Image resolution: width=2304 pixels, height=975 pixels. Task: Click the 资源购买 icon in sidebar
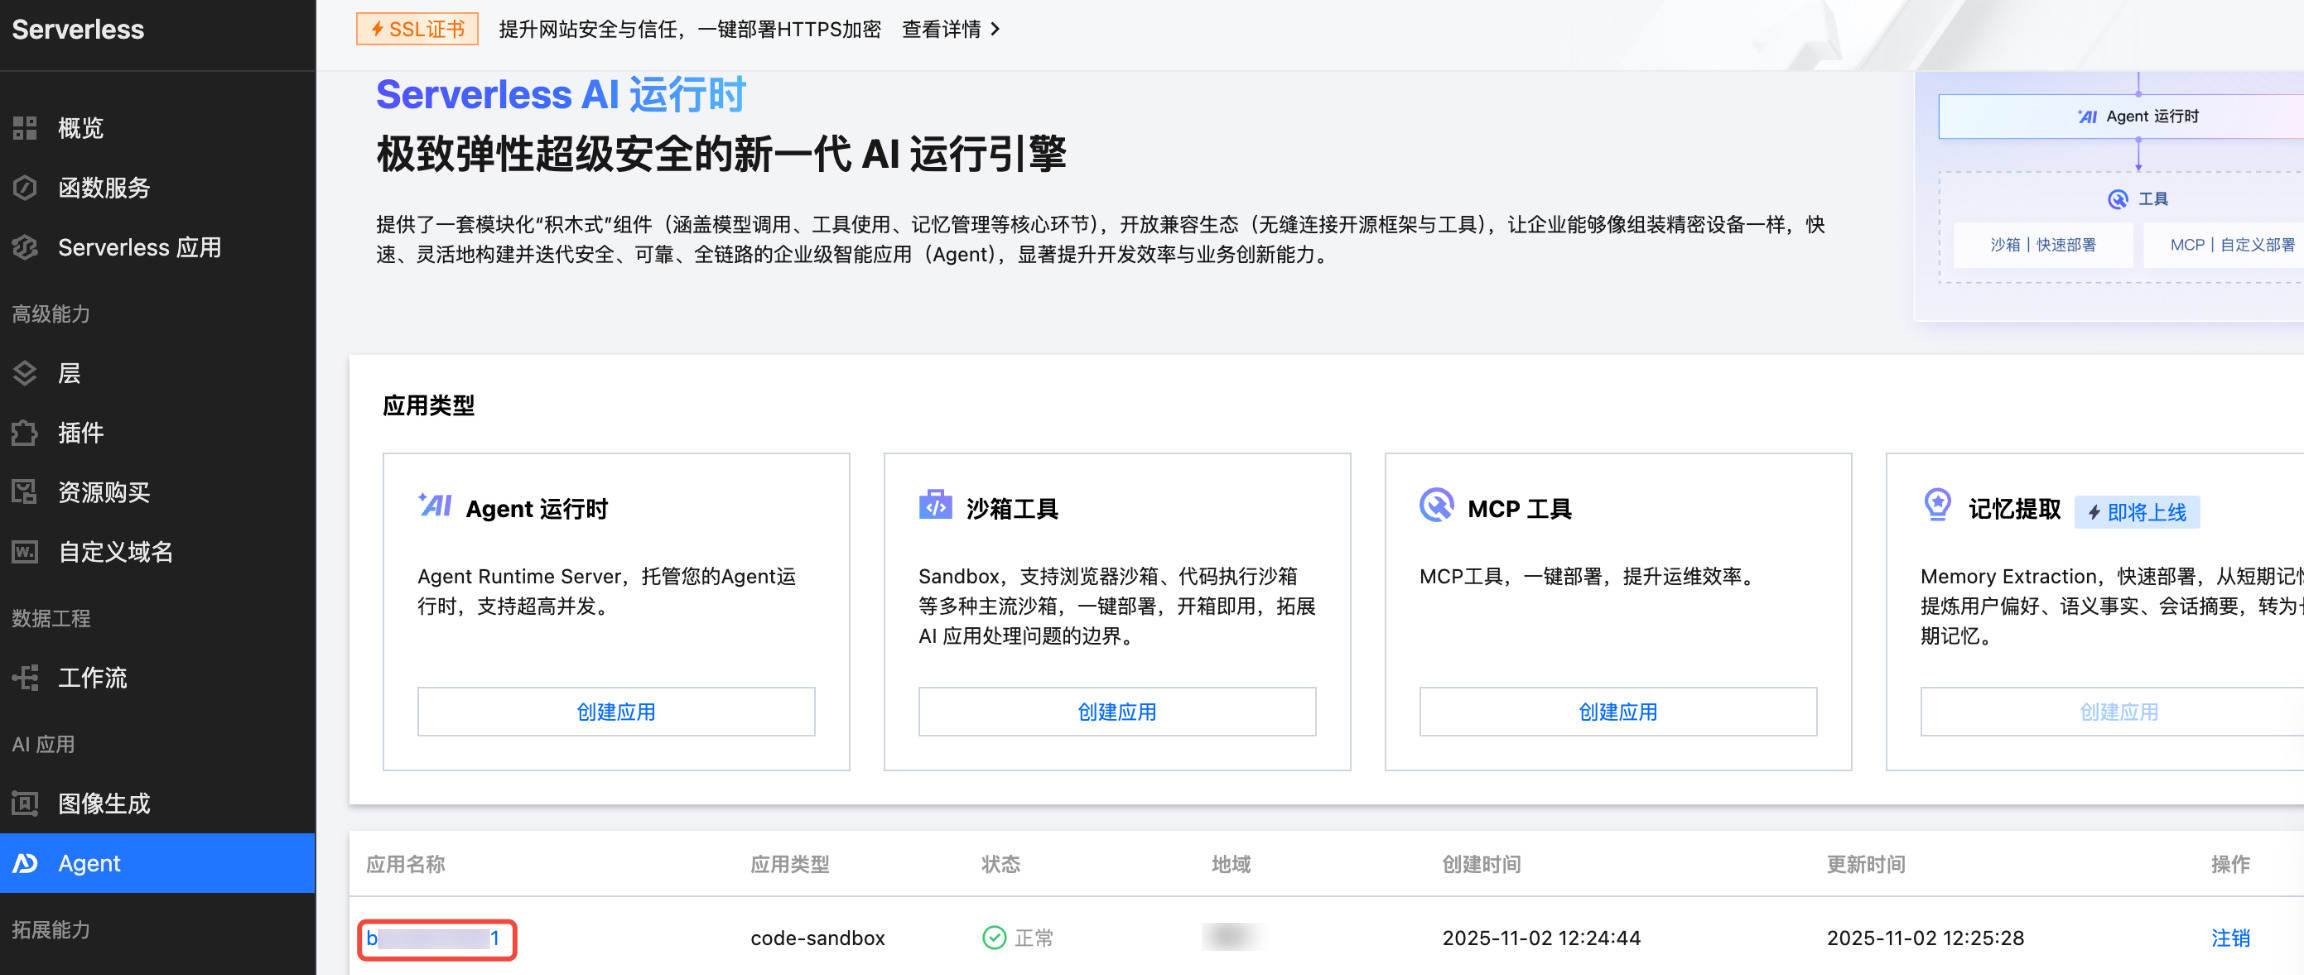[25, 492]
